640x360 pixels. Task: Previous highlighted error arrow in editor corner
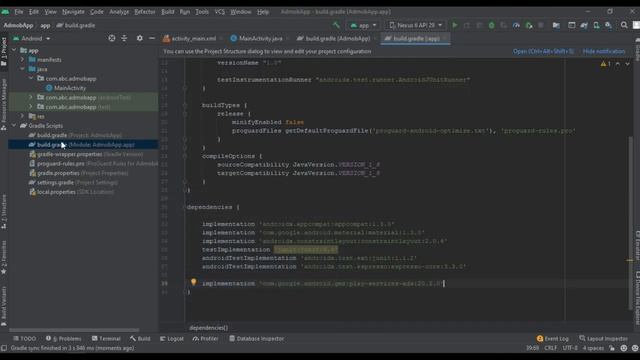point(618,64)
